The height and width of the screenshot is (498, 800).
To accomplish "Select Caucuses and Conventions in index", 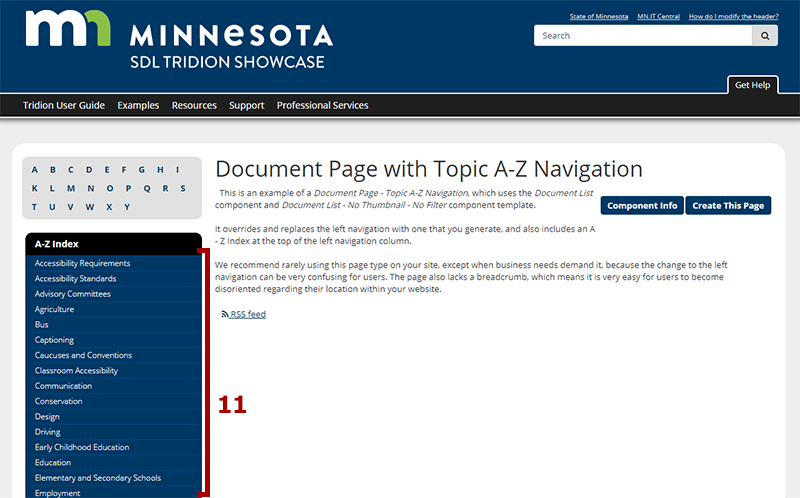I will click(83, 355).
